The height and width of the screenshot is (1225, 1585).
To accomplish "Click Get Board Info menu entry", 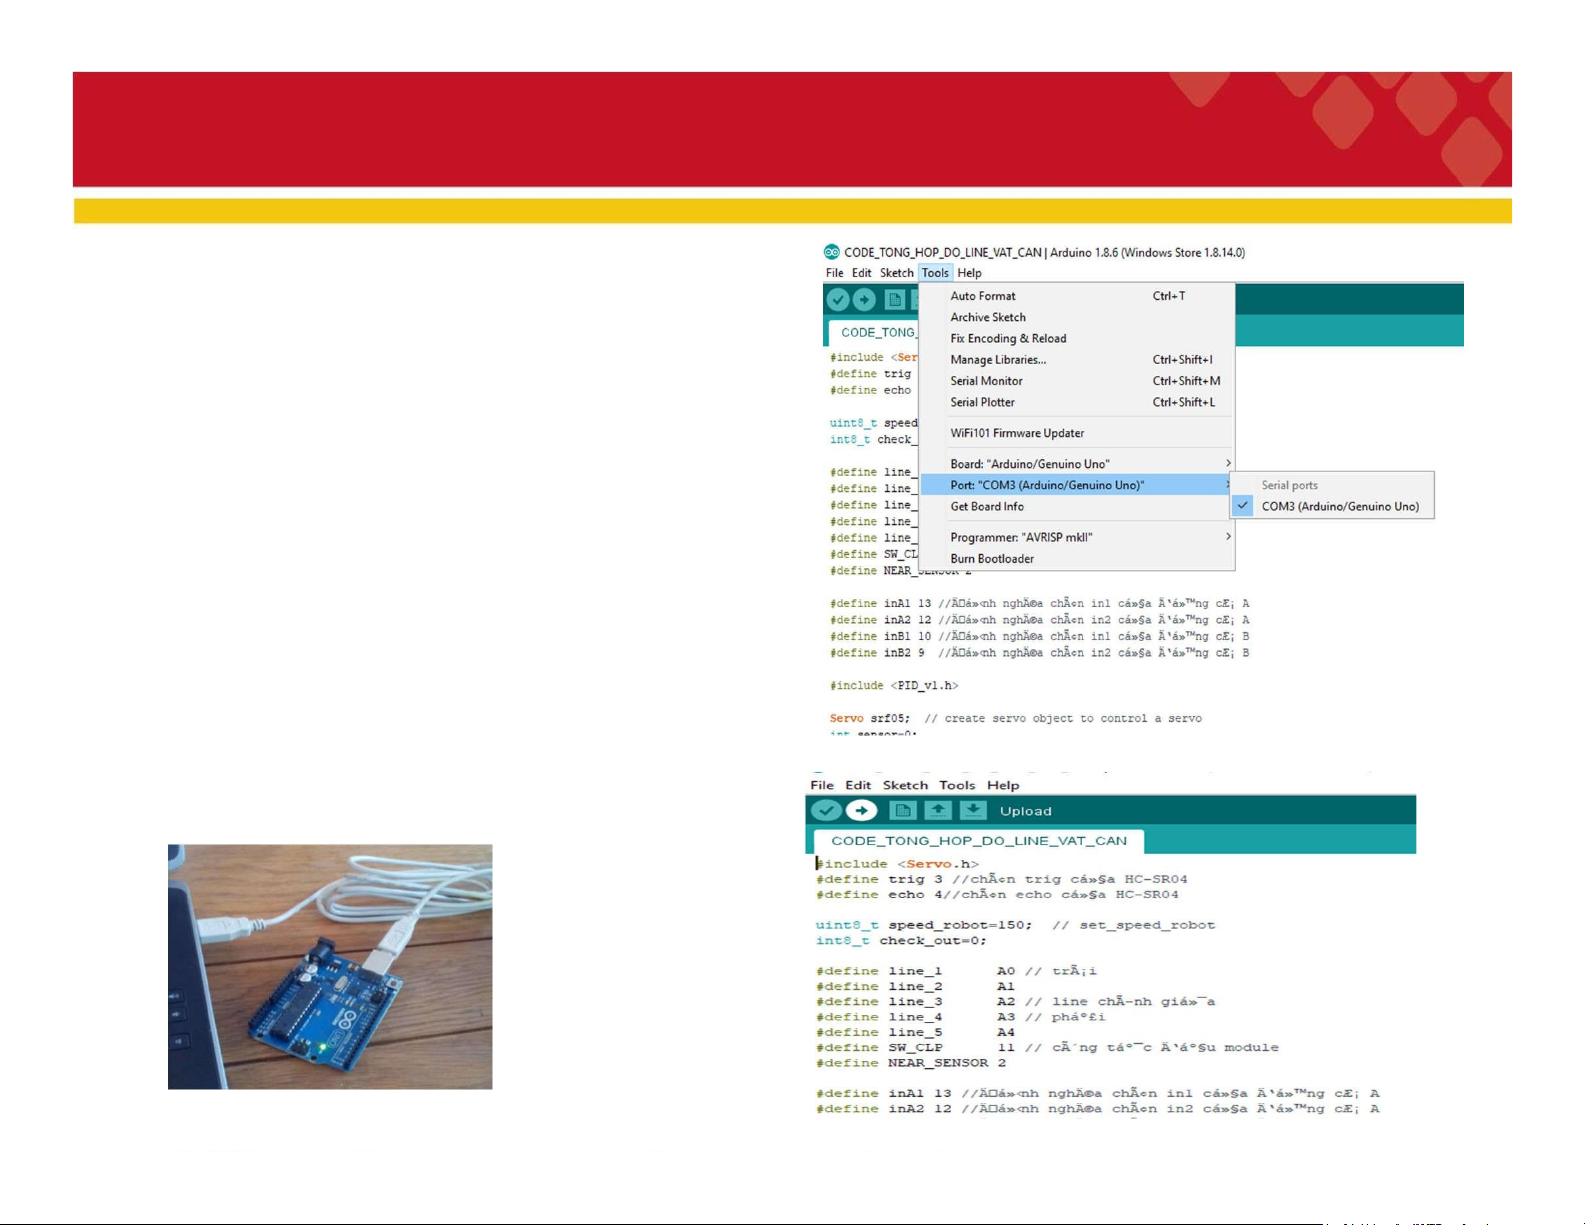I will click(987, 507).
